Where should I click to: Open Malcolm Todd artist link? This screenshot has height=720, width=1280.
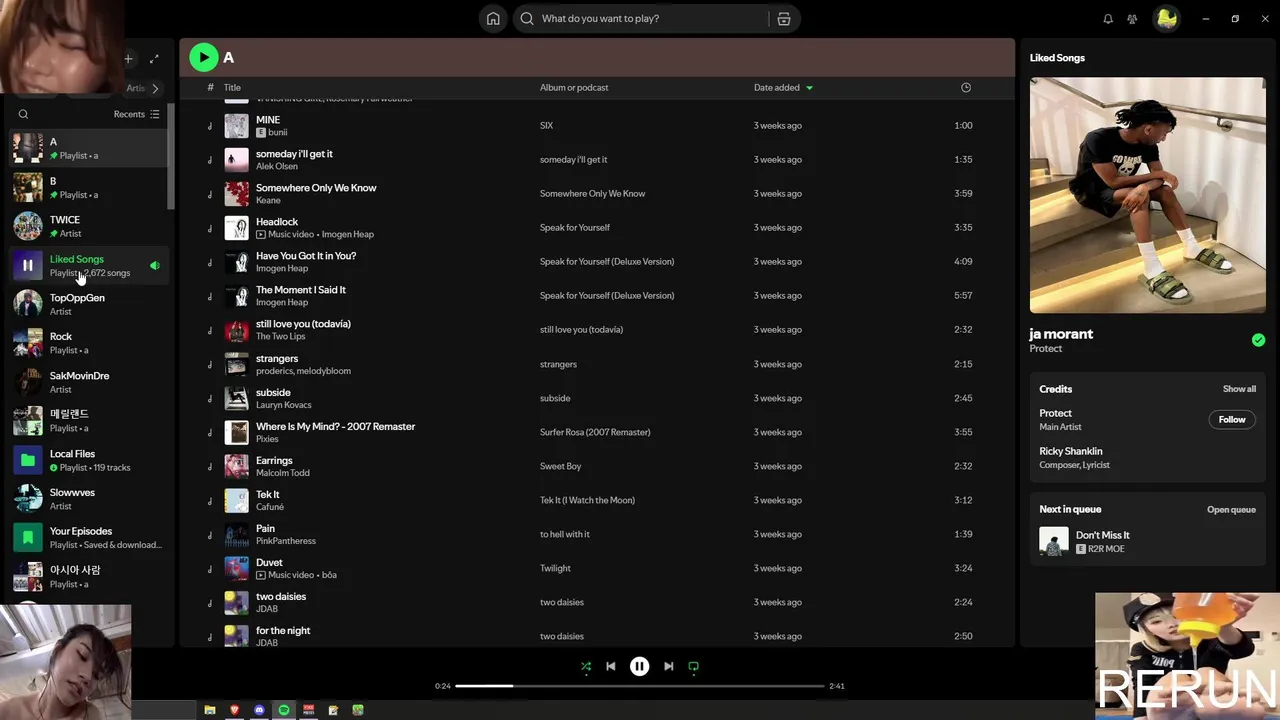click(283, 473)
